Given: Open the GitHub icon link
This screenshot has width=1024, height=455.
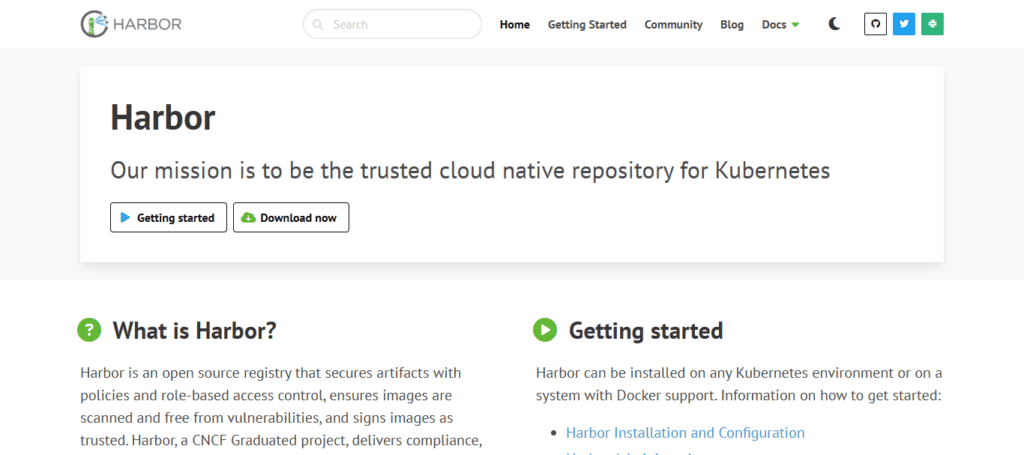Looking at the screenshot, I should click(x=875, y=24).
